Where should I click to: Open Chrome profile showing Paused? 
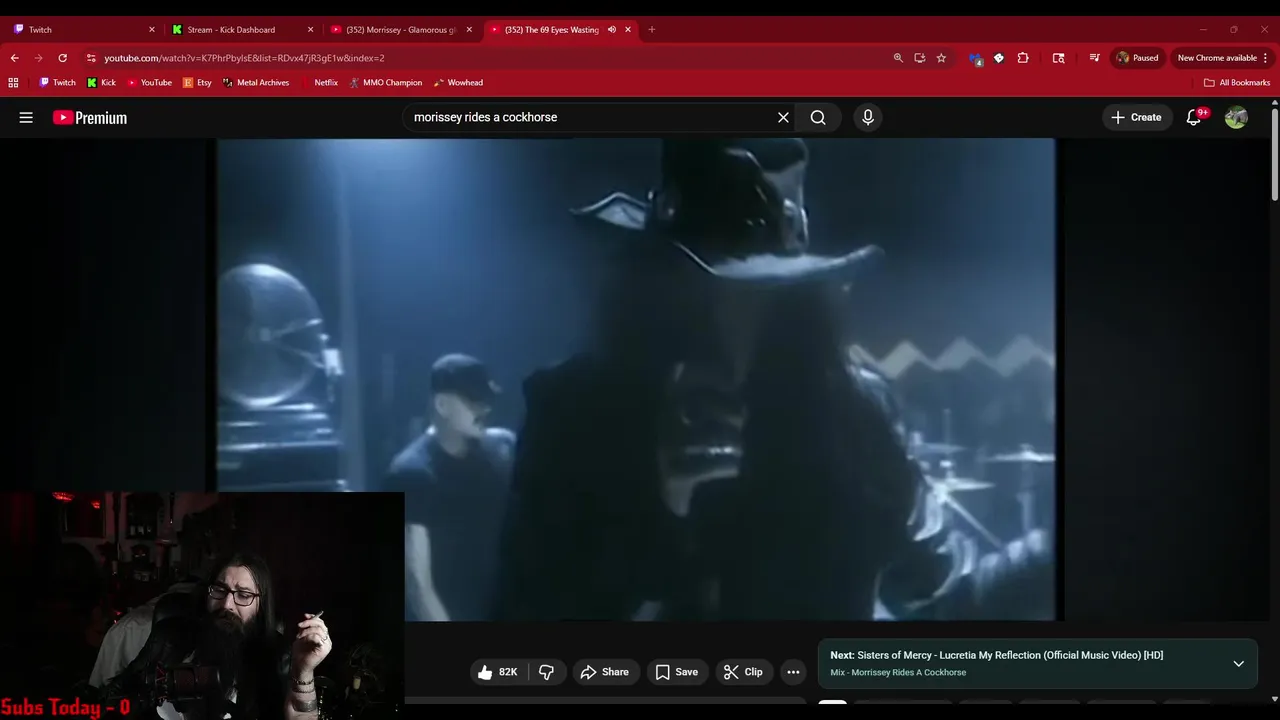pyautogui.click(x=1137, y=58)
